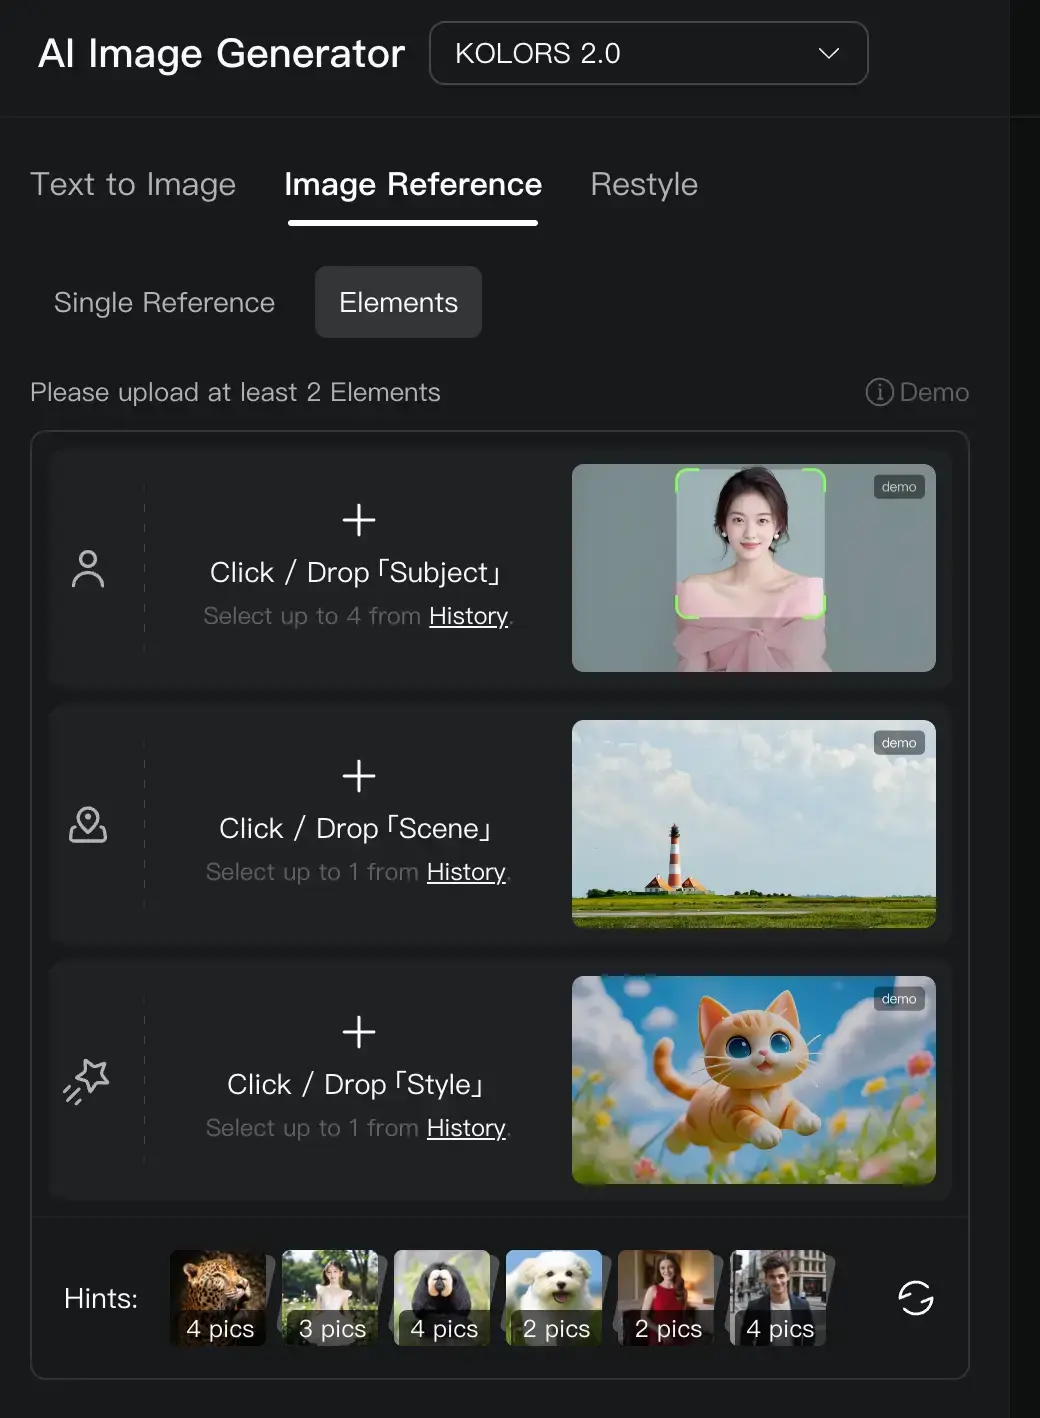The image size is (1040, 1418).
Task: Open the KOLORS 2.0 model dropdown
Action: click(648, 53)
